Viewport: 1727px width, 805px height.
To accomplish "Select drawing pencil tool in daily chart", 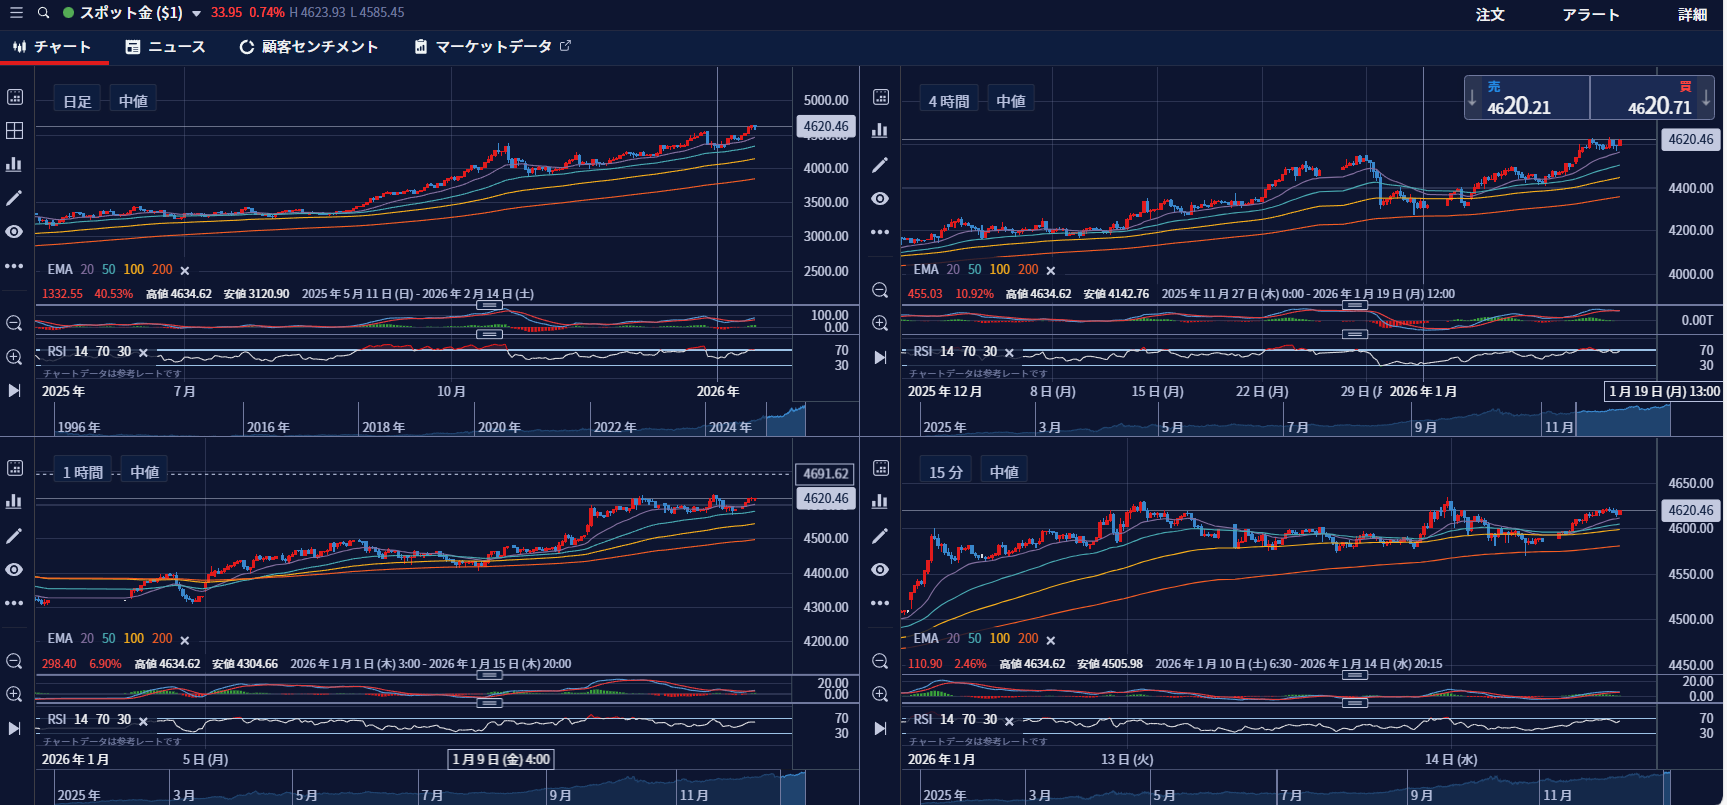I will click(15, 198).
